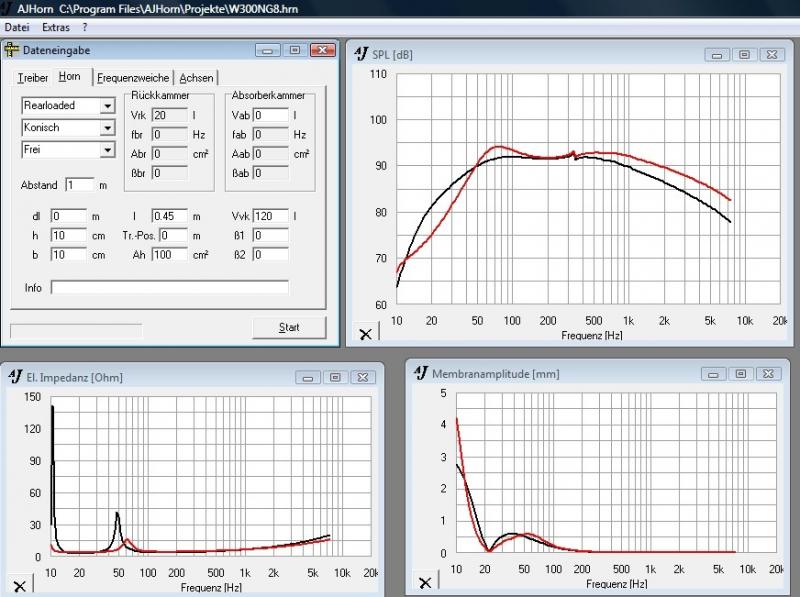This screenshot has width=800, height=597.
Task: Click the Vvk front chamber field
Action: 270,216
